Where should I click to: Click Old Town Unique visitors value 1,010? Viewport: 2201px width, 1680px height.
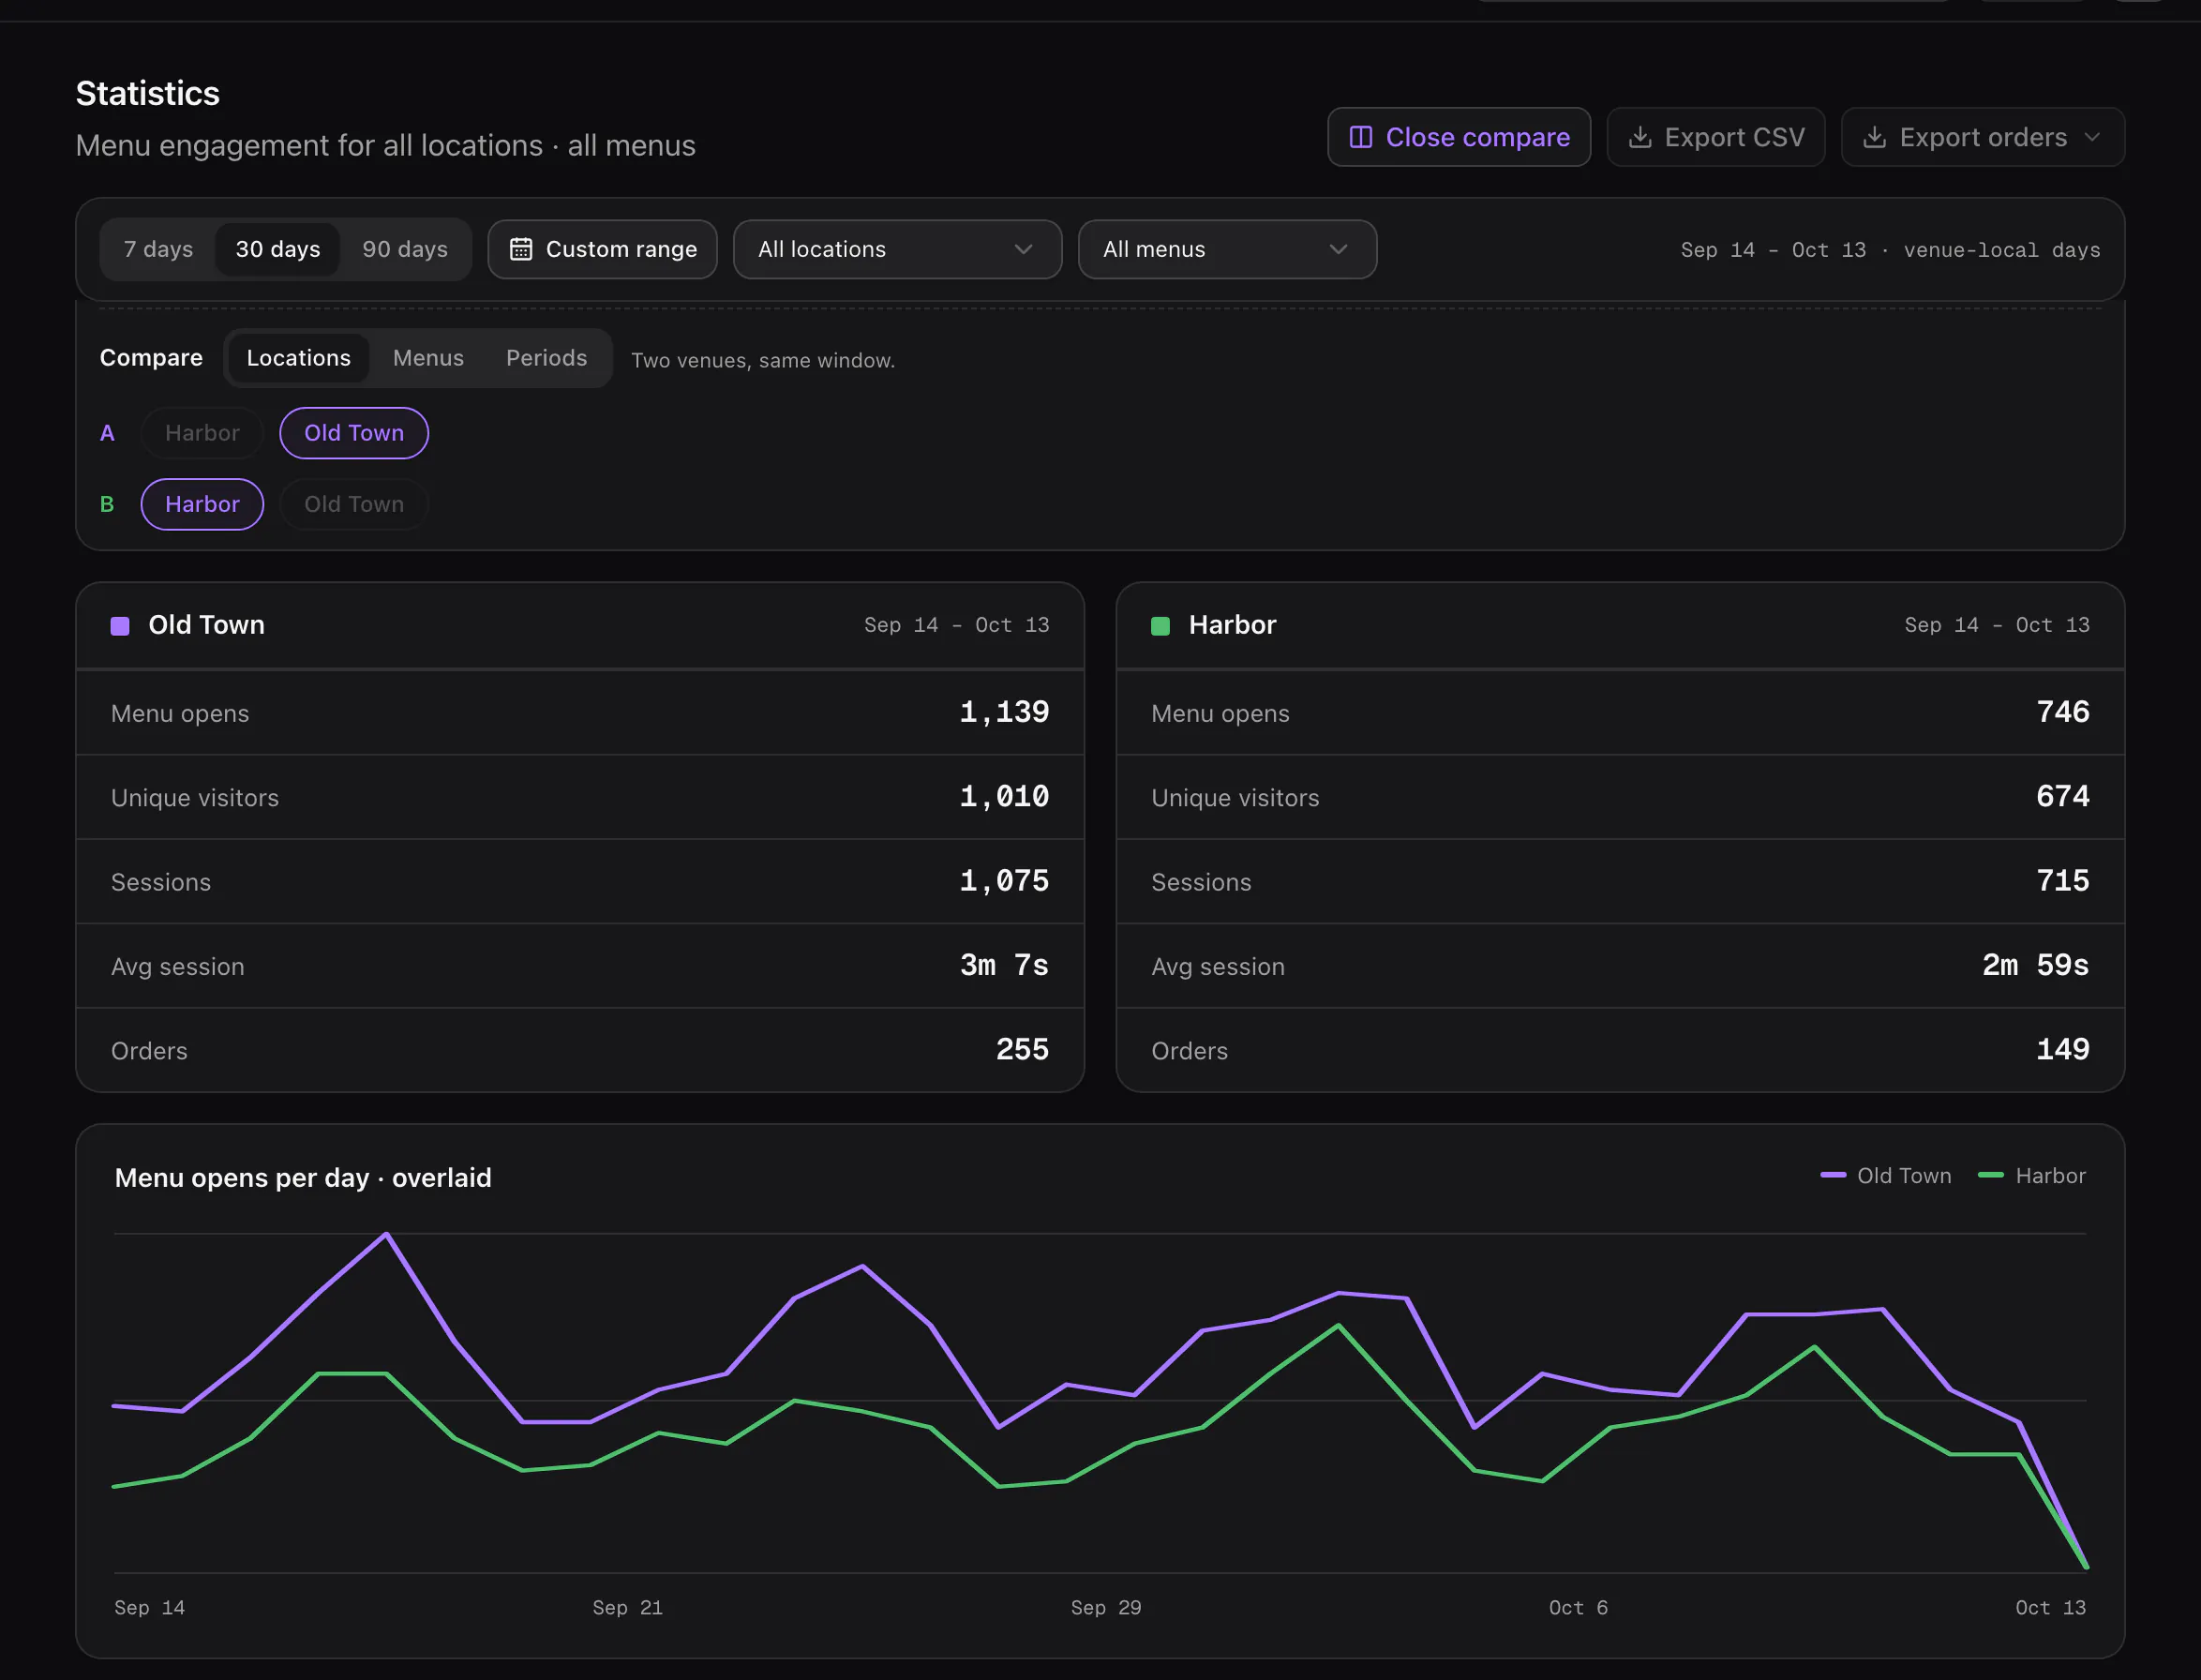point(1004,797)
